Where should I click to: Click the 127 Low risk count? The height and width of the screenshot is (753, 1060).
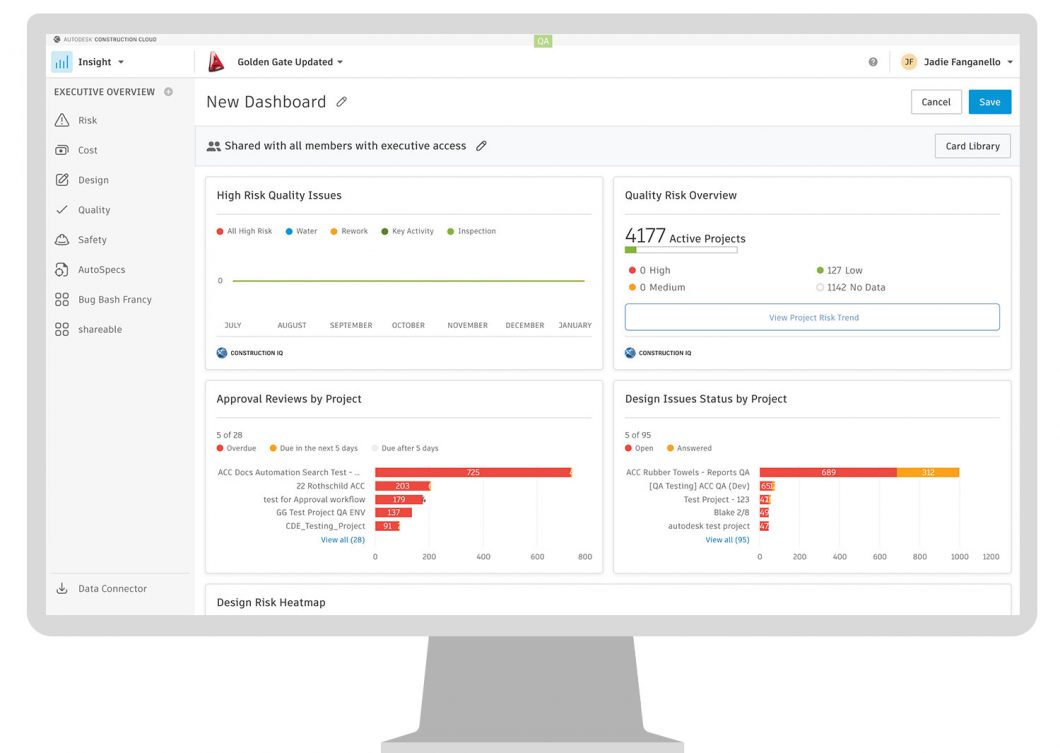click(x=839, y=270)
